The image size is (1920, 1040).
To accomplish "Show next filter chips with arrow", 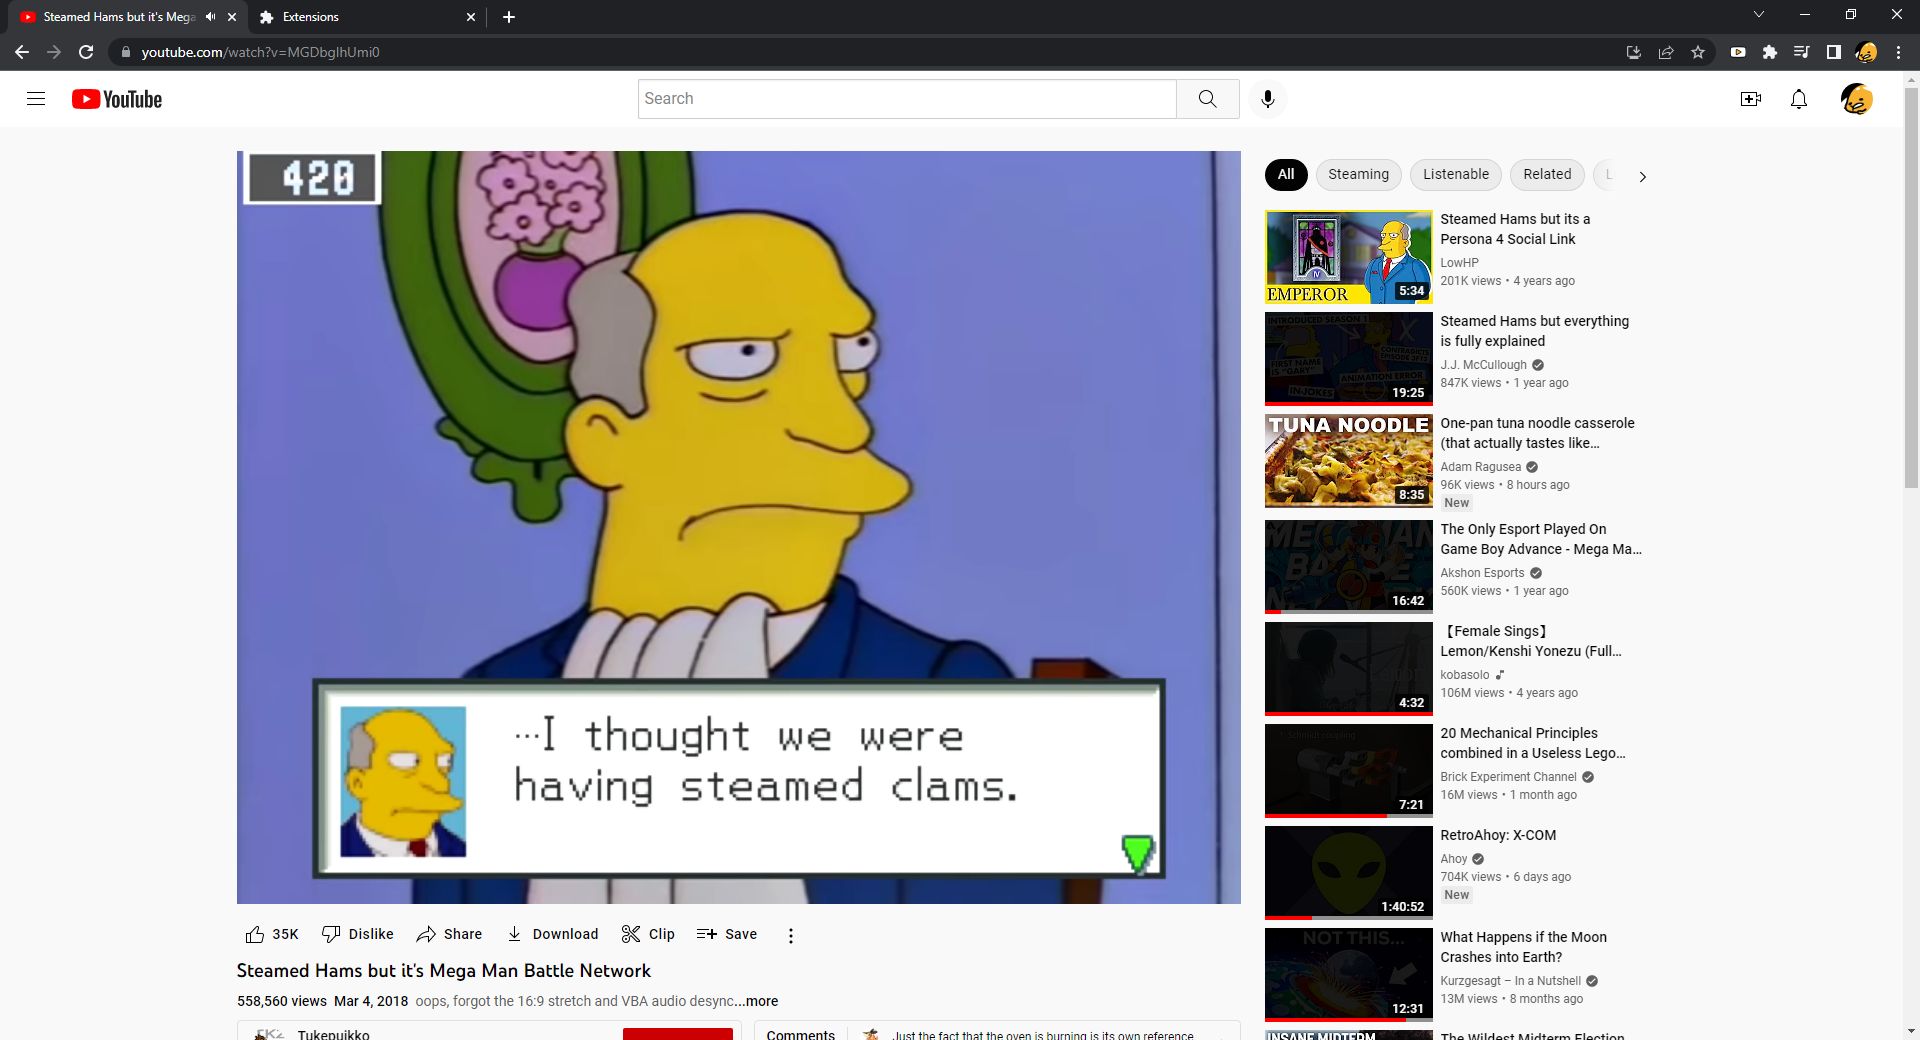I will [x=1642, y=176].
